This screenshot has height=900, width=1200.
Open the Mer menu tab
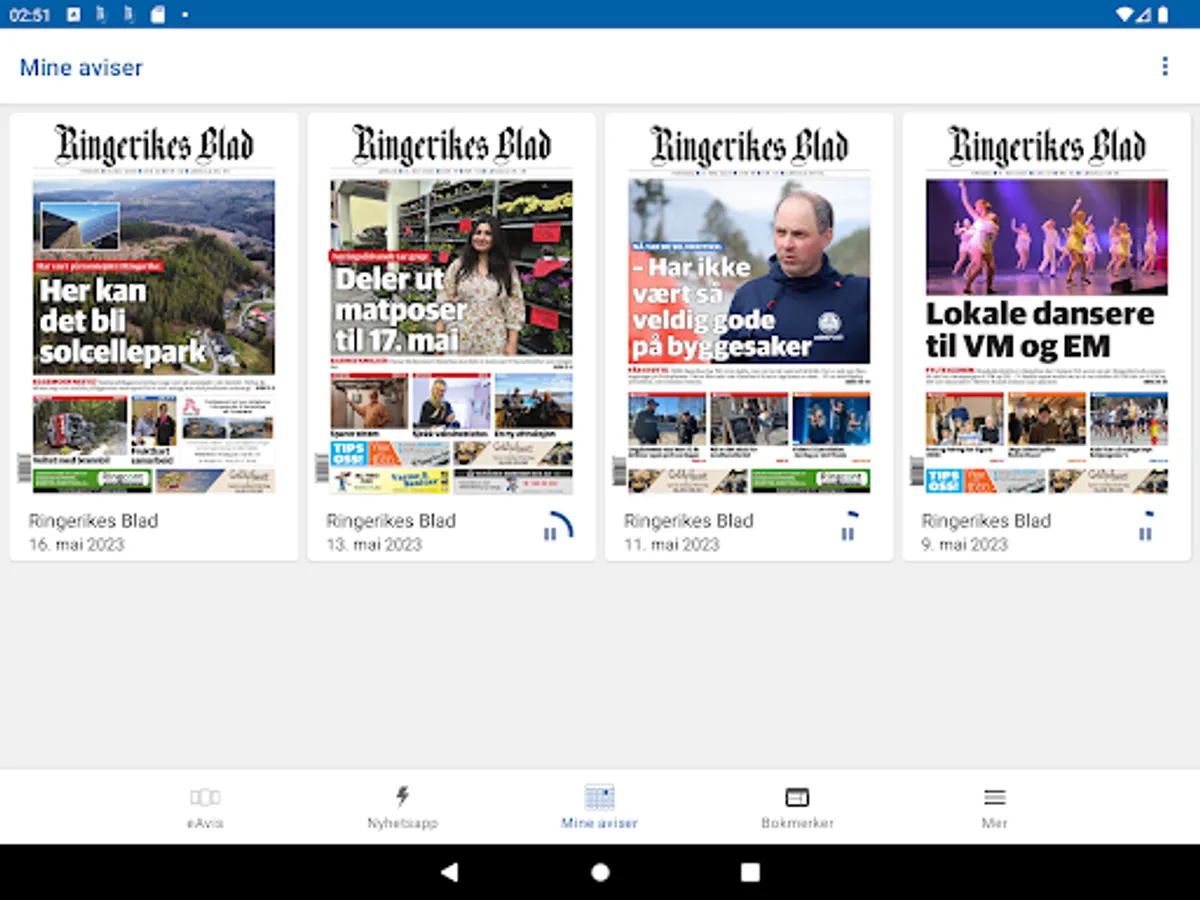(x=994, y=808)
